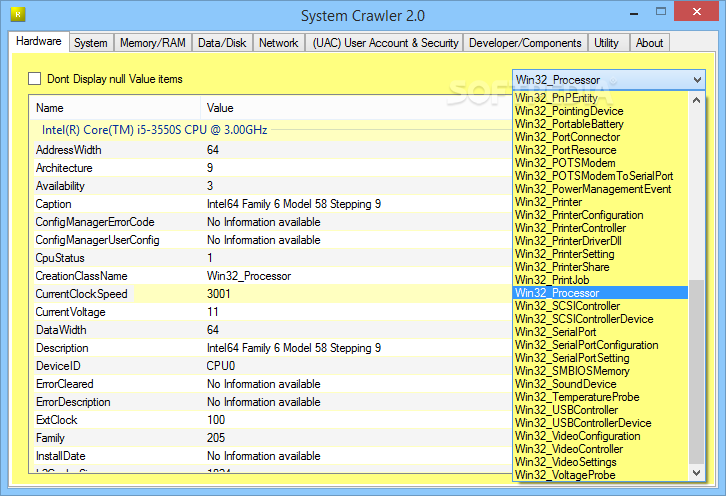Open the Memory/RAM tab

tap(153, 43)
